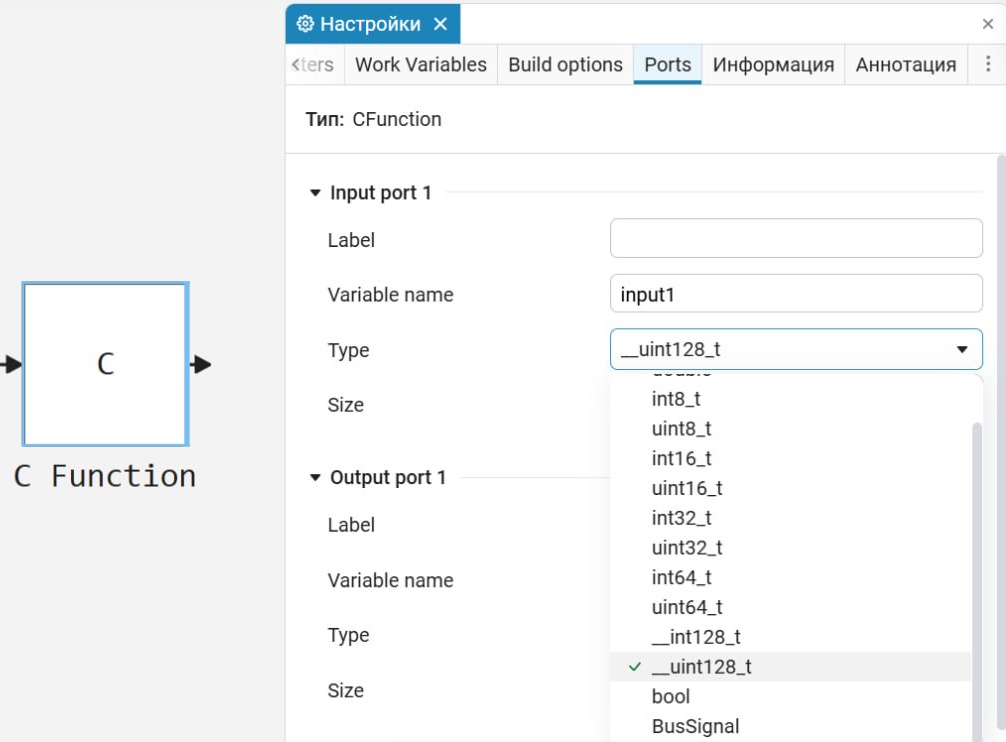
Task: Collapse the Input port 1 section
Action: (x=316, y=193)
